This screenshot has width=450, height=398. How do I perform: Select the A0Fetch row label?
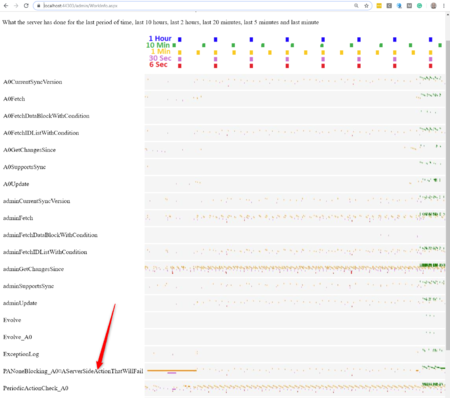click(x=14, y=99)
